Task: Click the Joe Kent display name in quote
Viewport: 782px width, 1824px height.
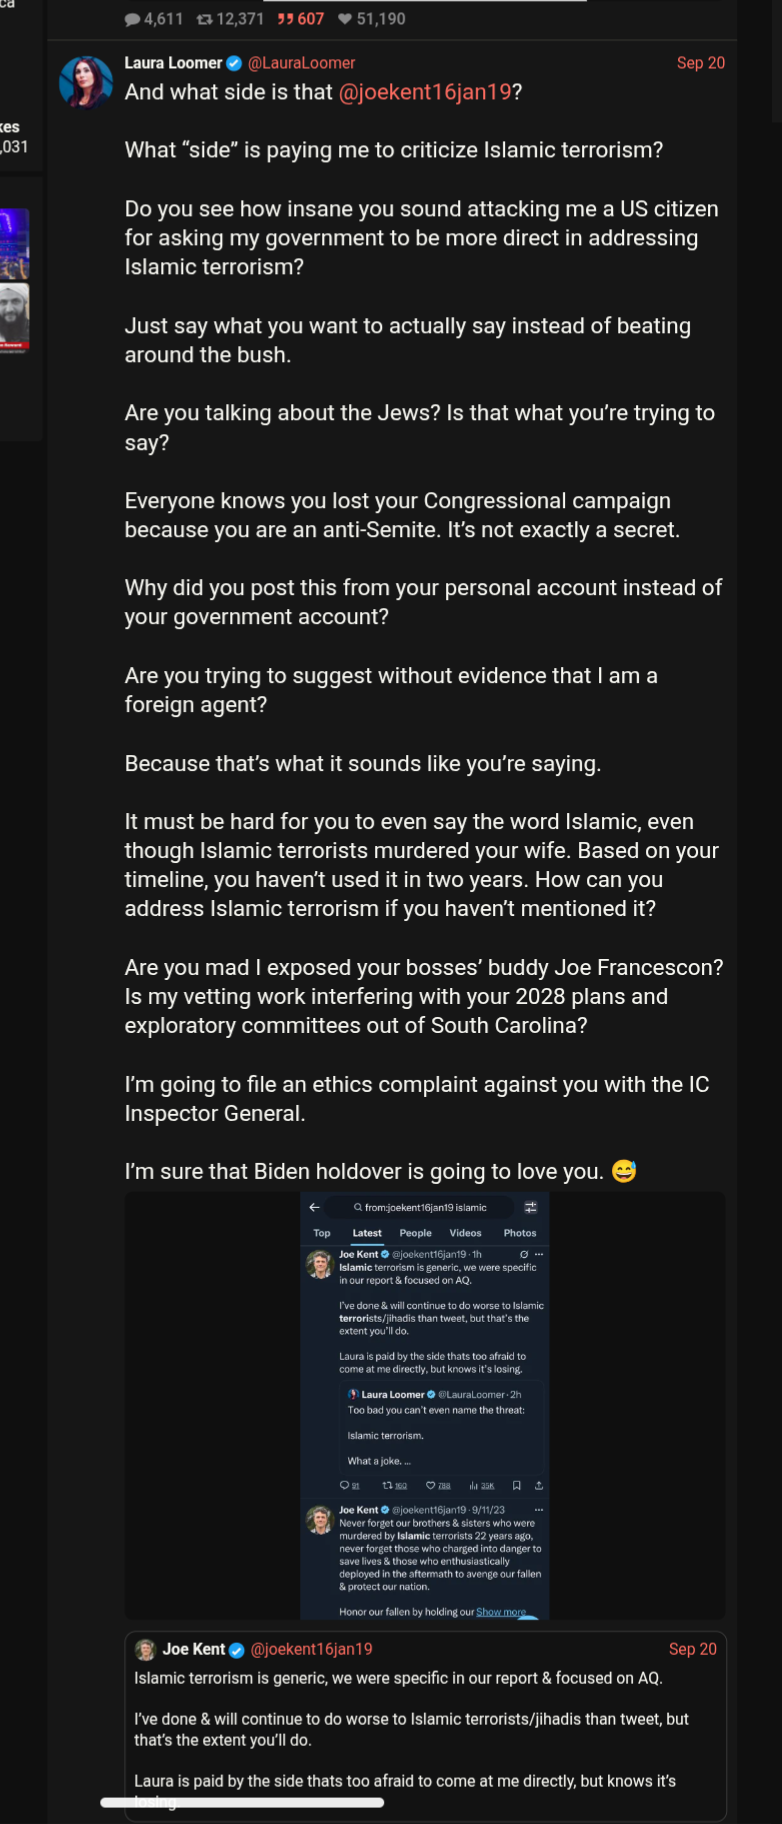Action: (x=194, y=1649)
